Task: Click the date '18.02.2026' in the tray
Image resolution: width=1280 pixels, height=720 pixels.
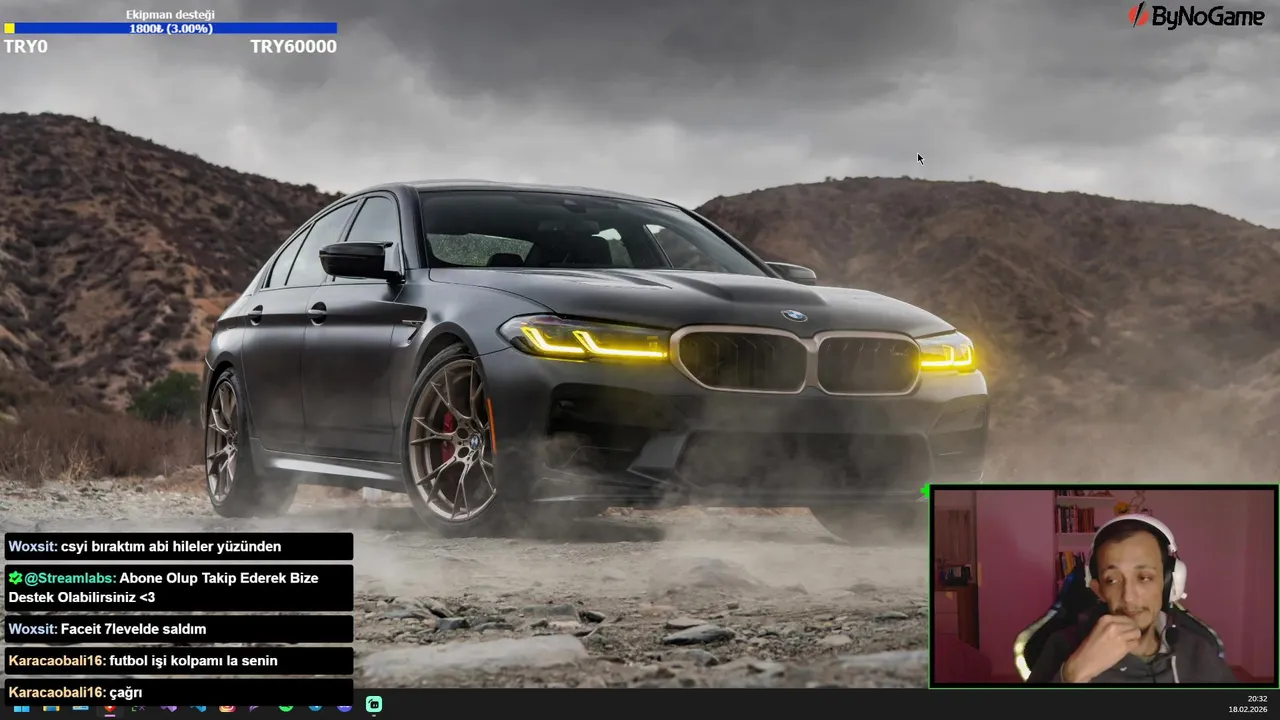Action: pyautogui.click(x=1249, y=710)
